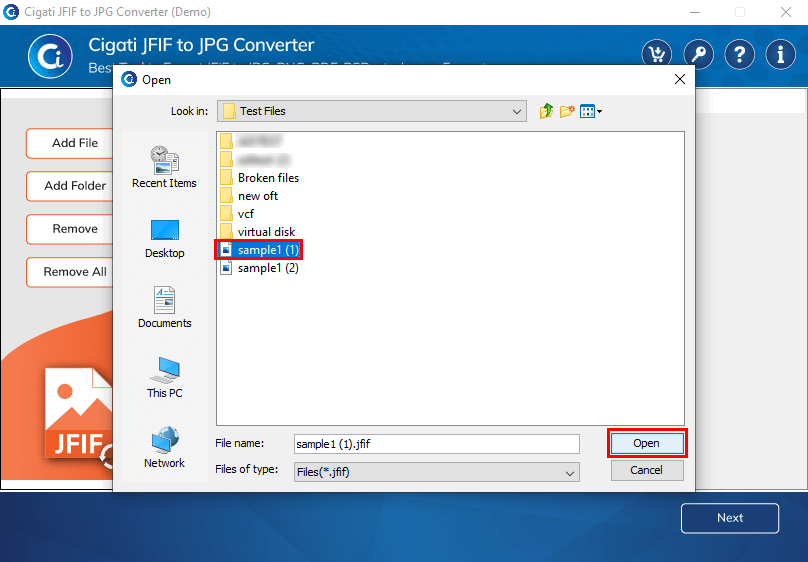Expand the Files of type dropdown

point(569,472)
